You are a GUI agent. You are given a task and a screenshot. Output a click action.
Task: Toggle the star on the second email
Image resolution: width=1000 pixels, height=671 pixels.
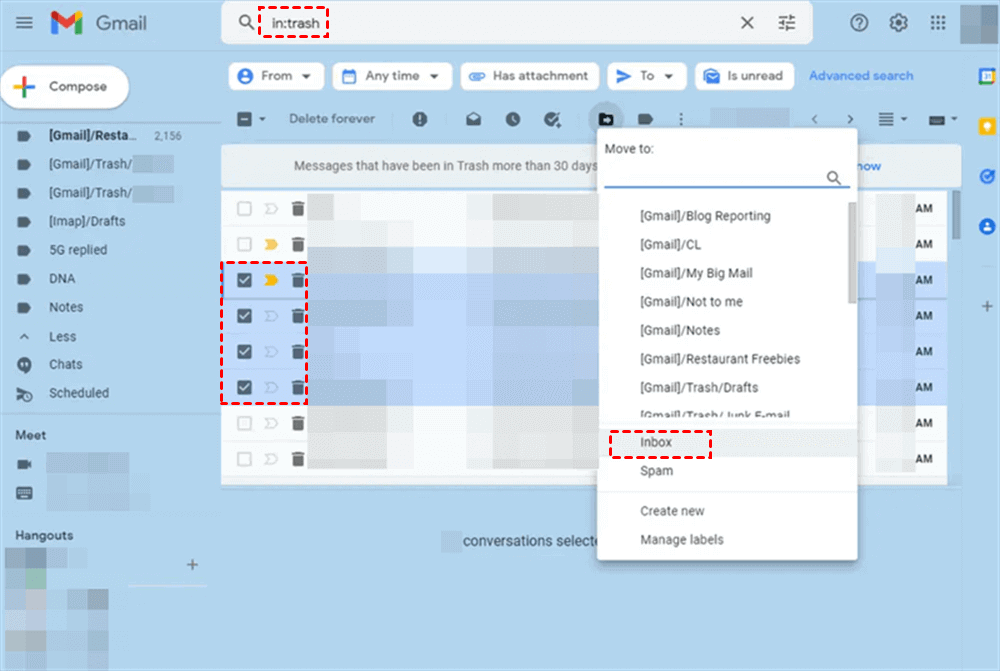pyautogui.click(x=271, y=245)
